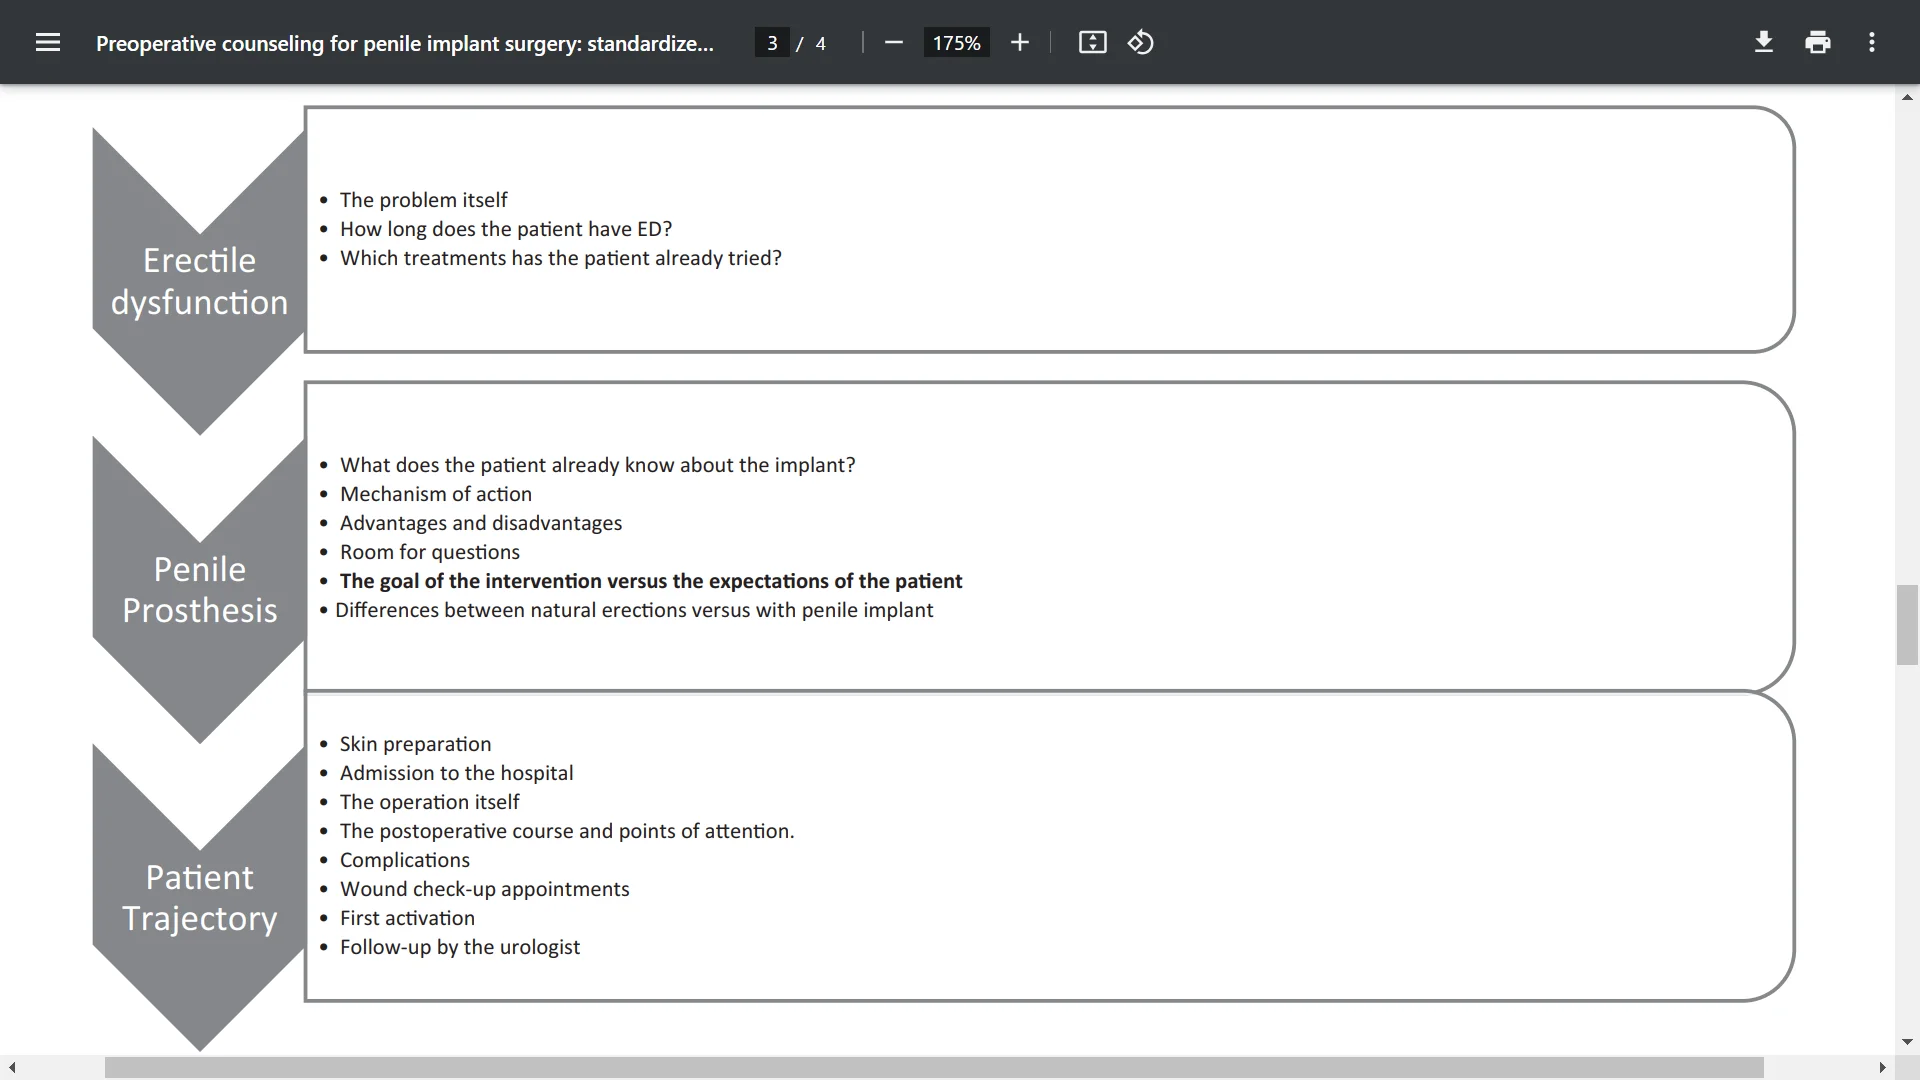This screenshot has width=1920, height=1080.
Task: Click 'Follow-up by the urologist' bullet
Action: pyautogui.click(x=460, y=947)
